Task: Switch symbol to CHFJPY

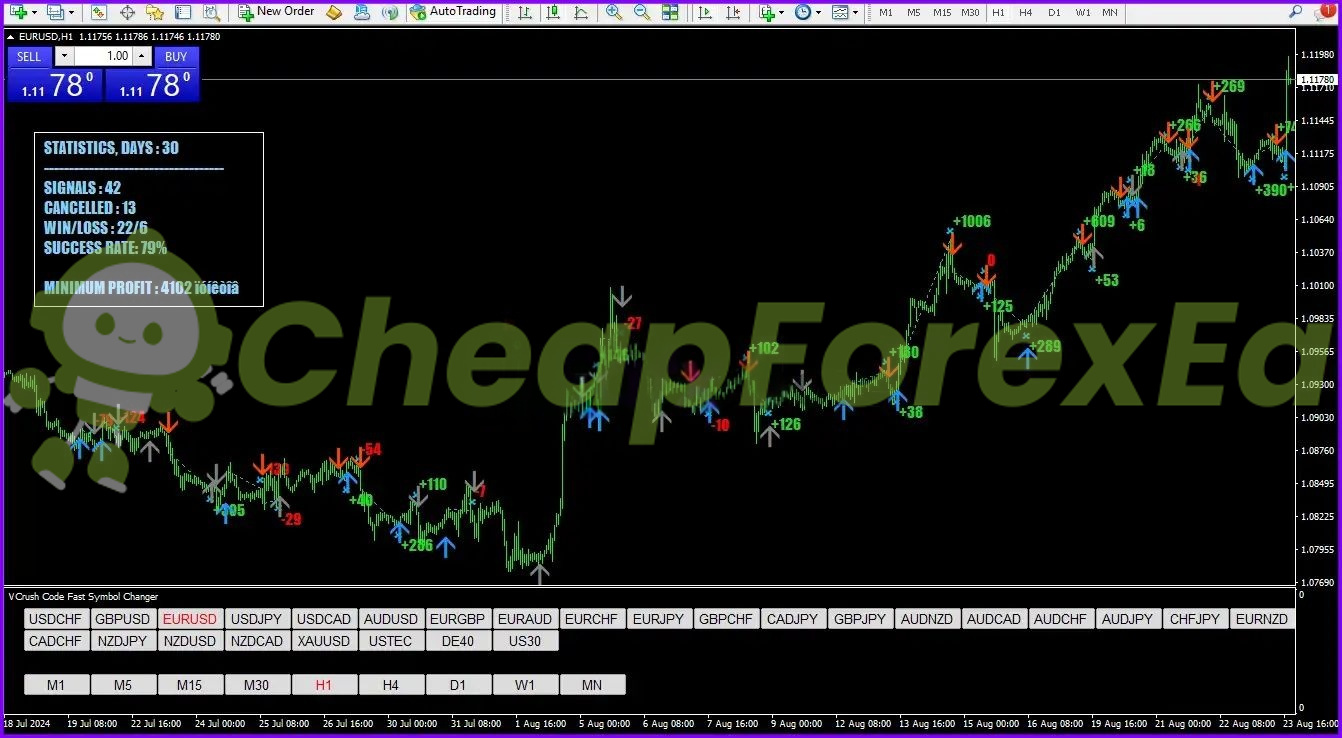Action: 1195,619
